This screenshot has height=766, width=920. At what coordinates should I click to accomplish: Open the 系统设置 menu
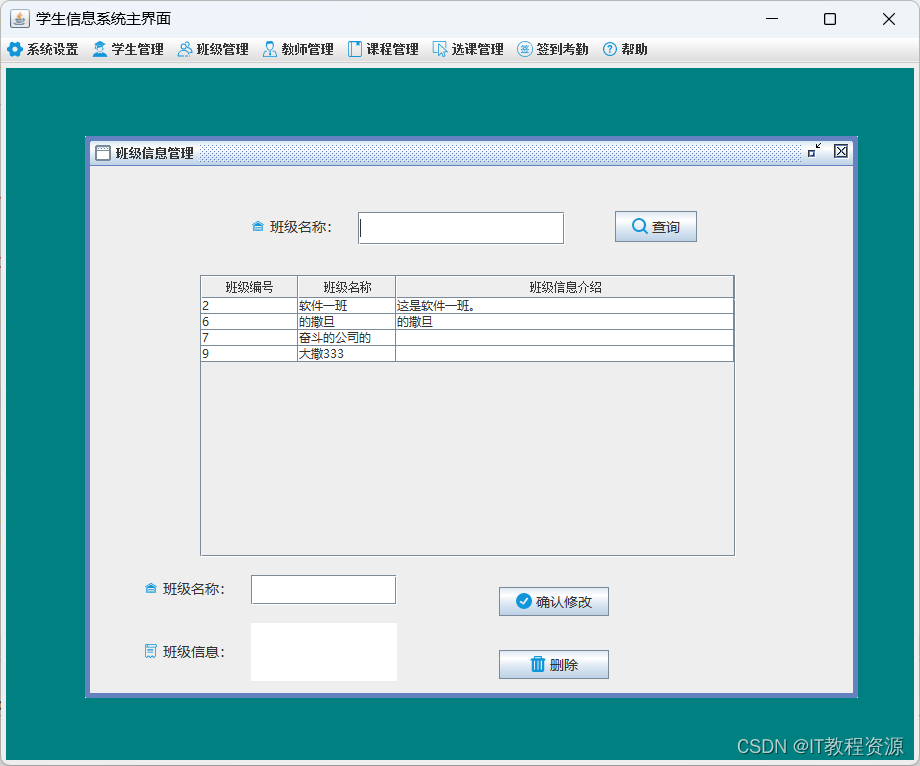(x=43, y=49)
